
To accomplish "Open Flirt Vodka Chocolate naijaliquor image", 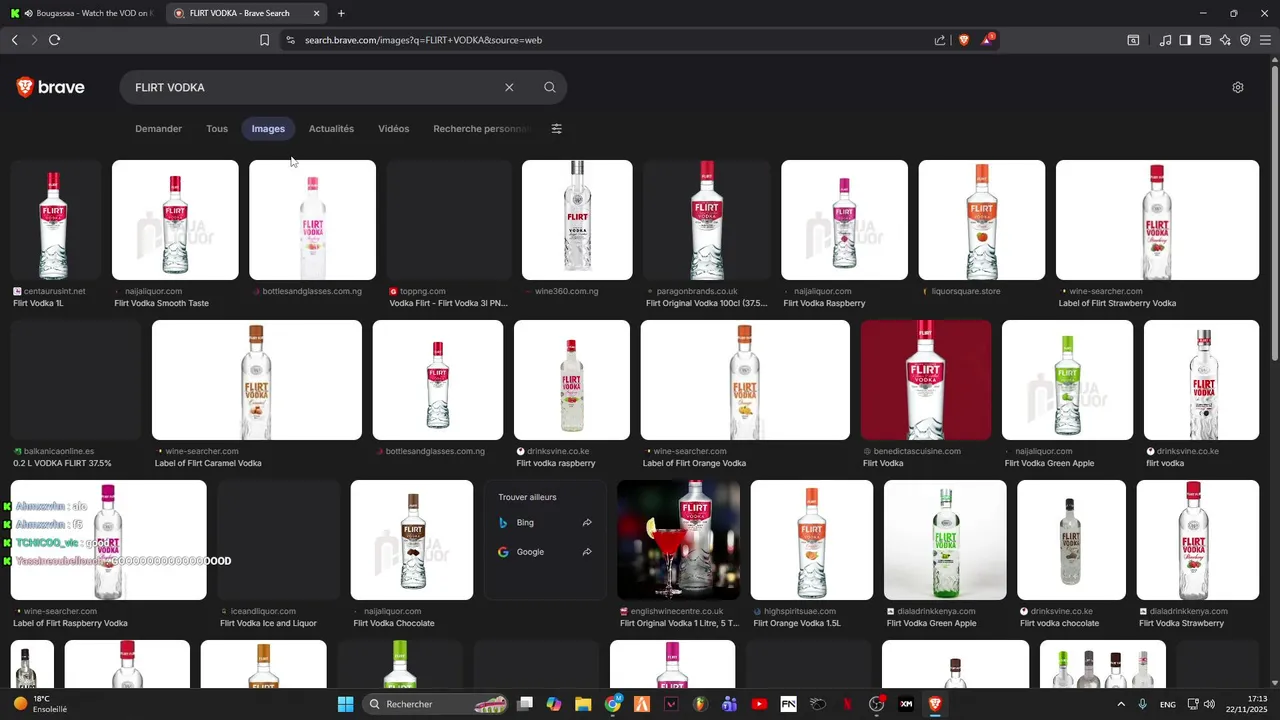I will click(412, 540).
